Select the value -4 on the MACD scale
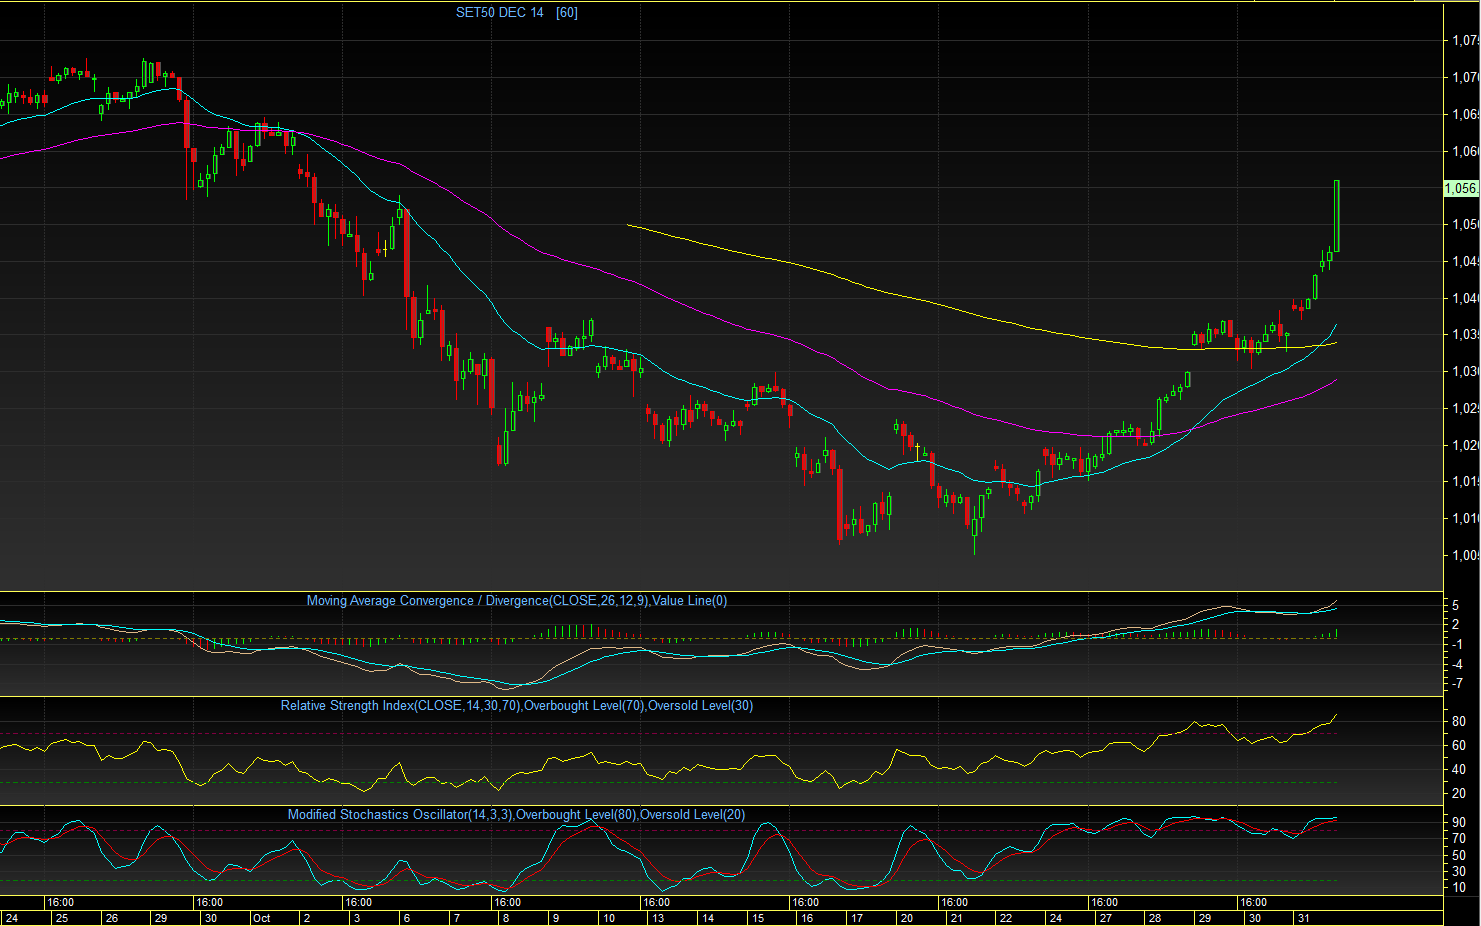The height and width of the screenshot is (926, 1481). tap(1458, 664)
